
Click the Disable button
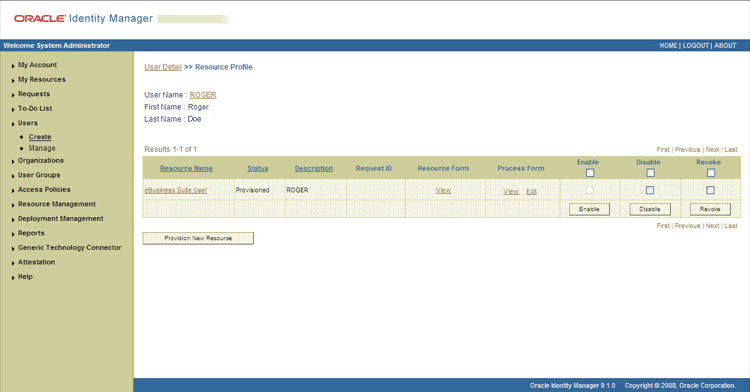pos(650,209)
